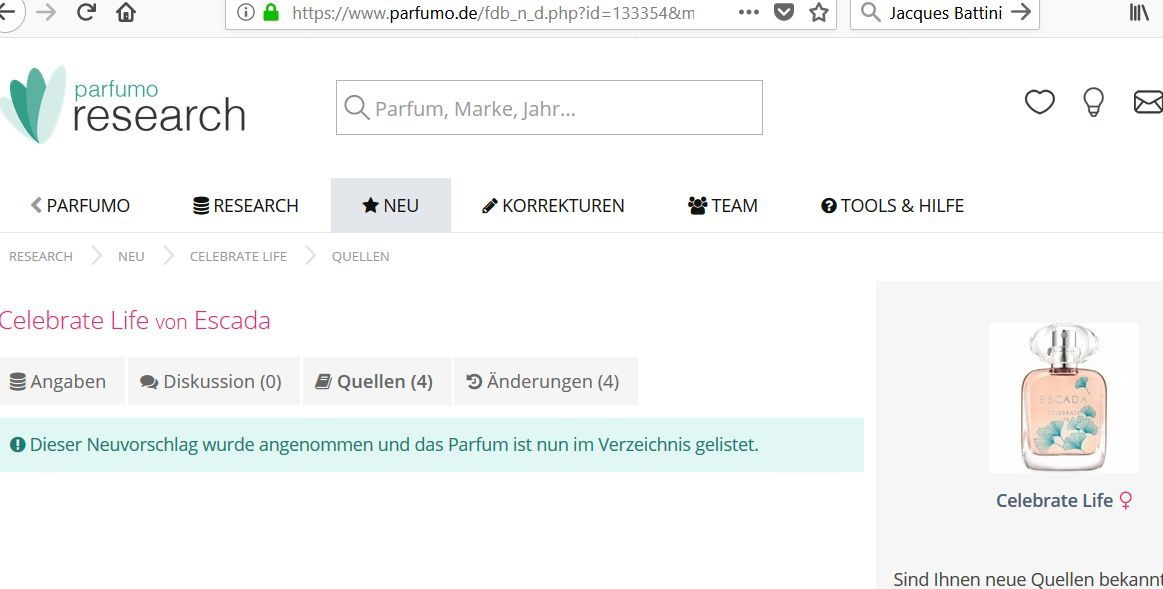
Task: Switch to the Diskussion (0) tab
Action: 214,381
